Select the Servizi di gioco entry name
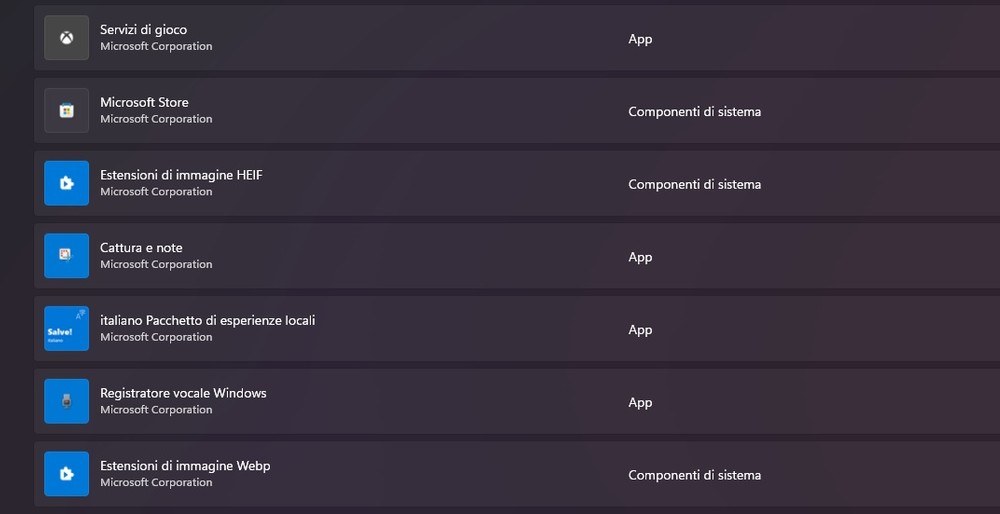This screenshot has height=514, width=1000. [x=143, y=30]
